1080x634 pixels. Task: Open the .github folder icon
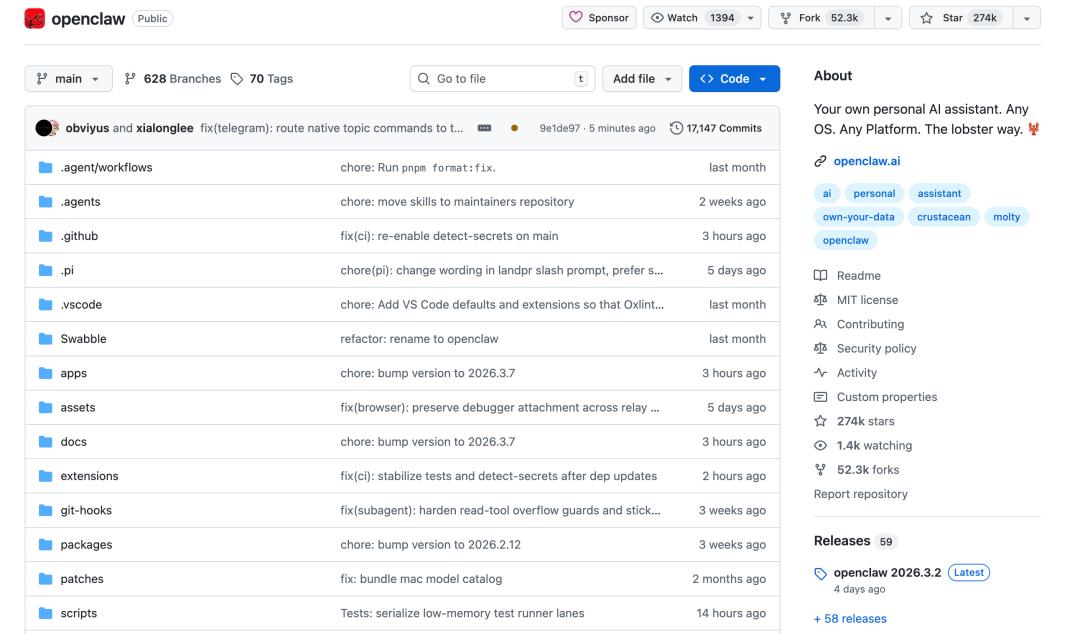45,236
